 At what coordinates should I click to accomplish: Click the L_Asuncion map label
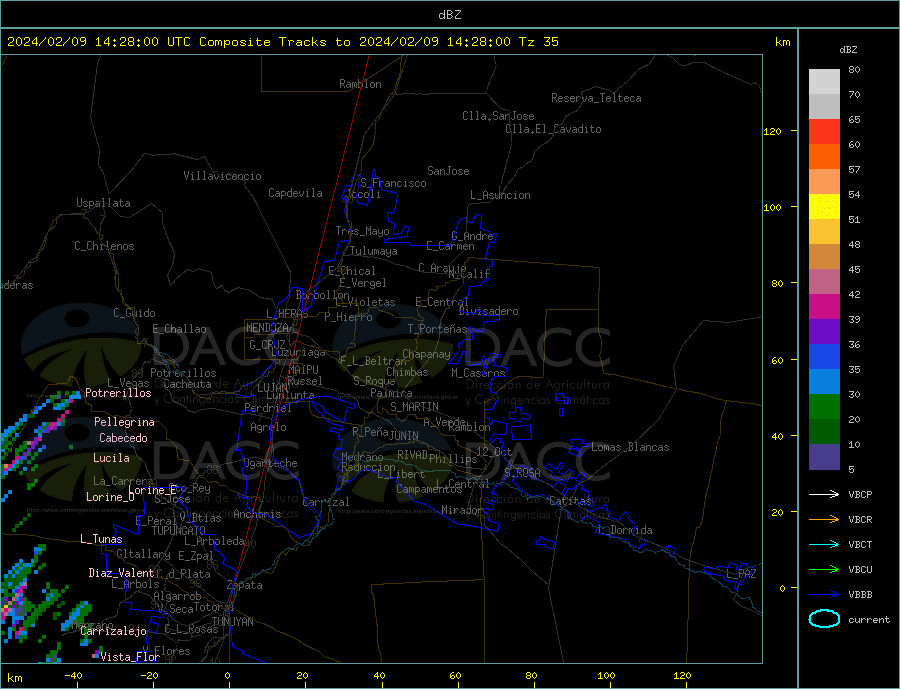tap(500, 195)
